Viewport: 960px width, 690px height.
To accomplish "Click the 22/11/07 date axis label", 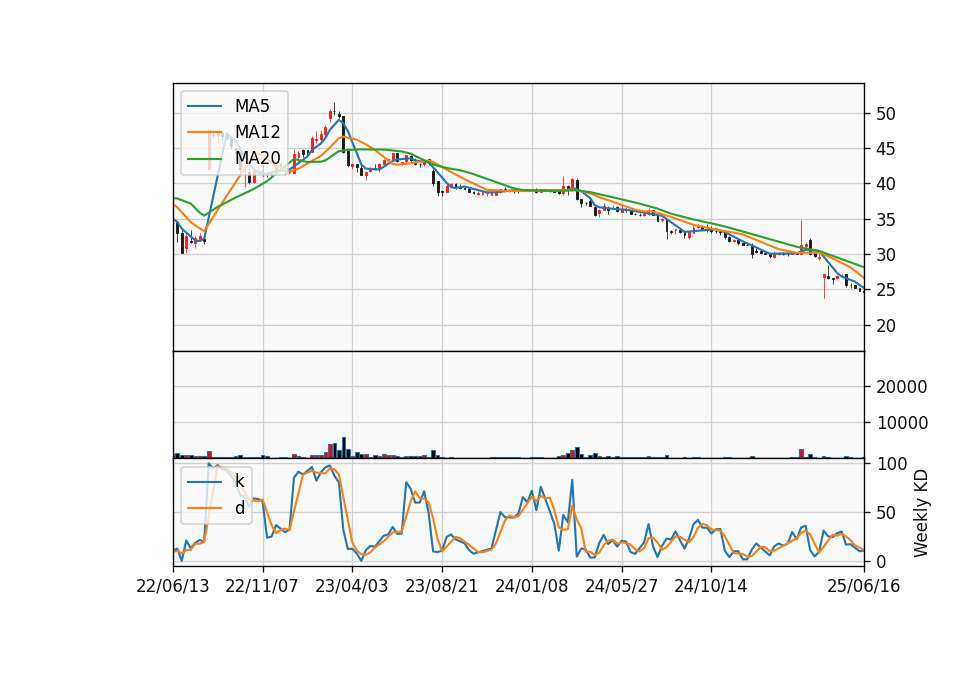I will [262, 586].
